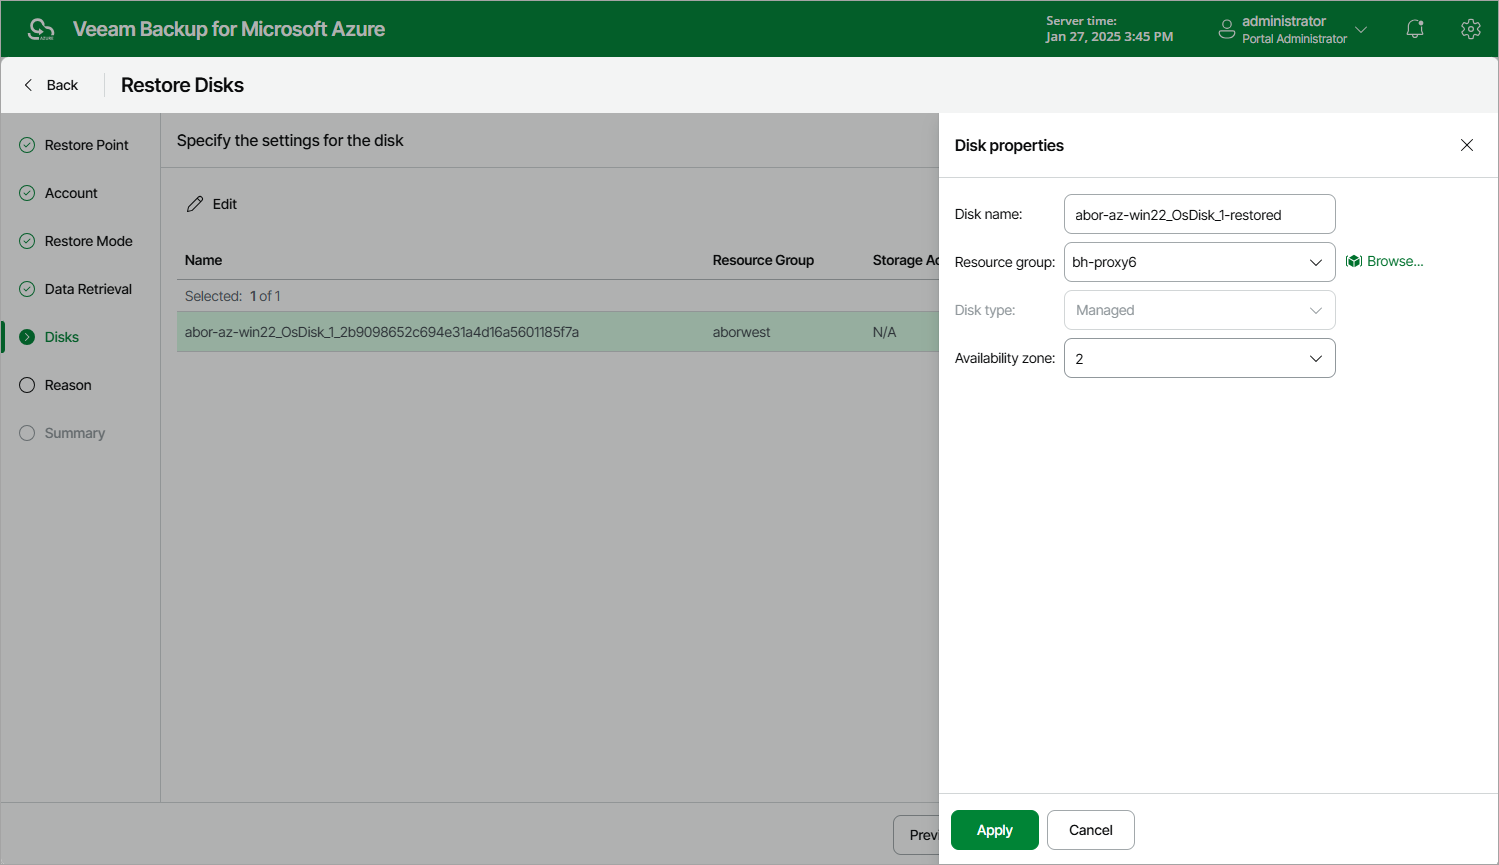This screenshot has height=865, width=1499.
Task: Click the Disks step arrow icon
Action: (x=27, y=337)
